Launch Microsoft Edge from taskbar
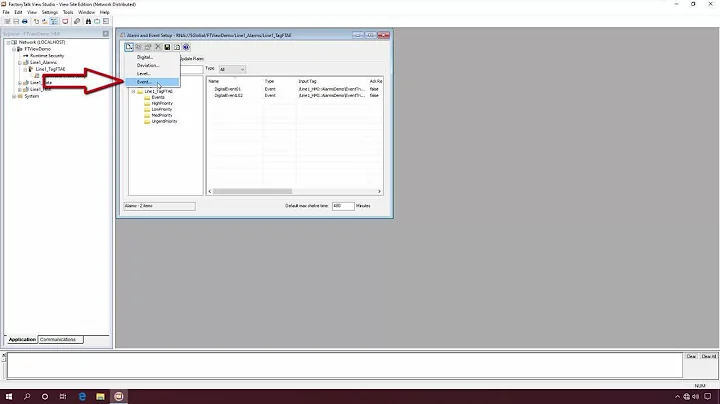The image size is (720, 404). coord(82,396)
